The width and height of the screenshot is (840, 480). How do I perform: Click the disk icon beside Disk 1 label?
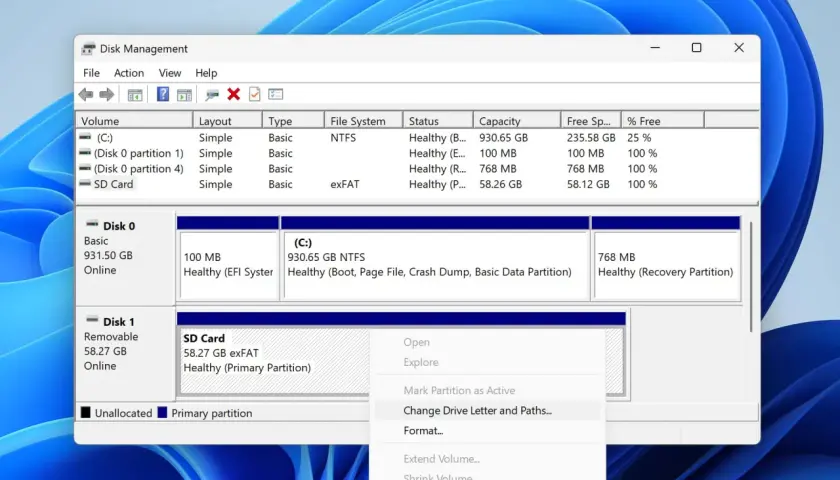click(92, 320)
